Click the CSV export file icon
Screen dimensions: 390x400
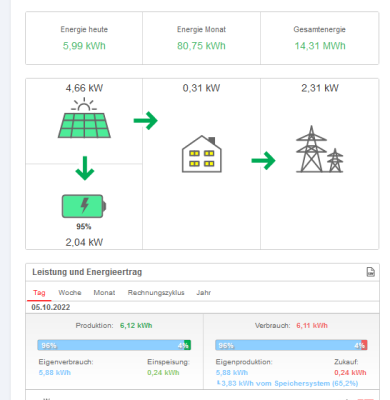[370, 272]
